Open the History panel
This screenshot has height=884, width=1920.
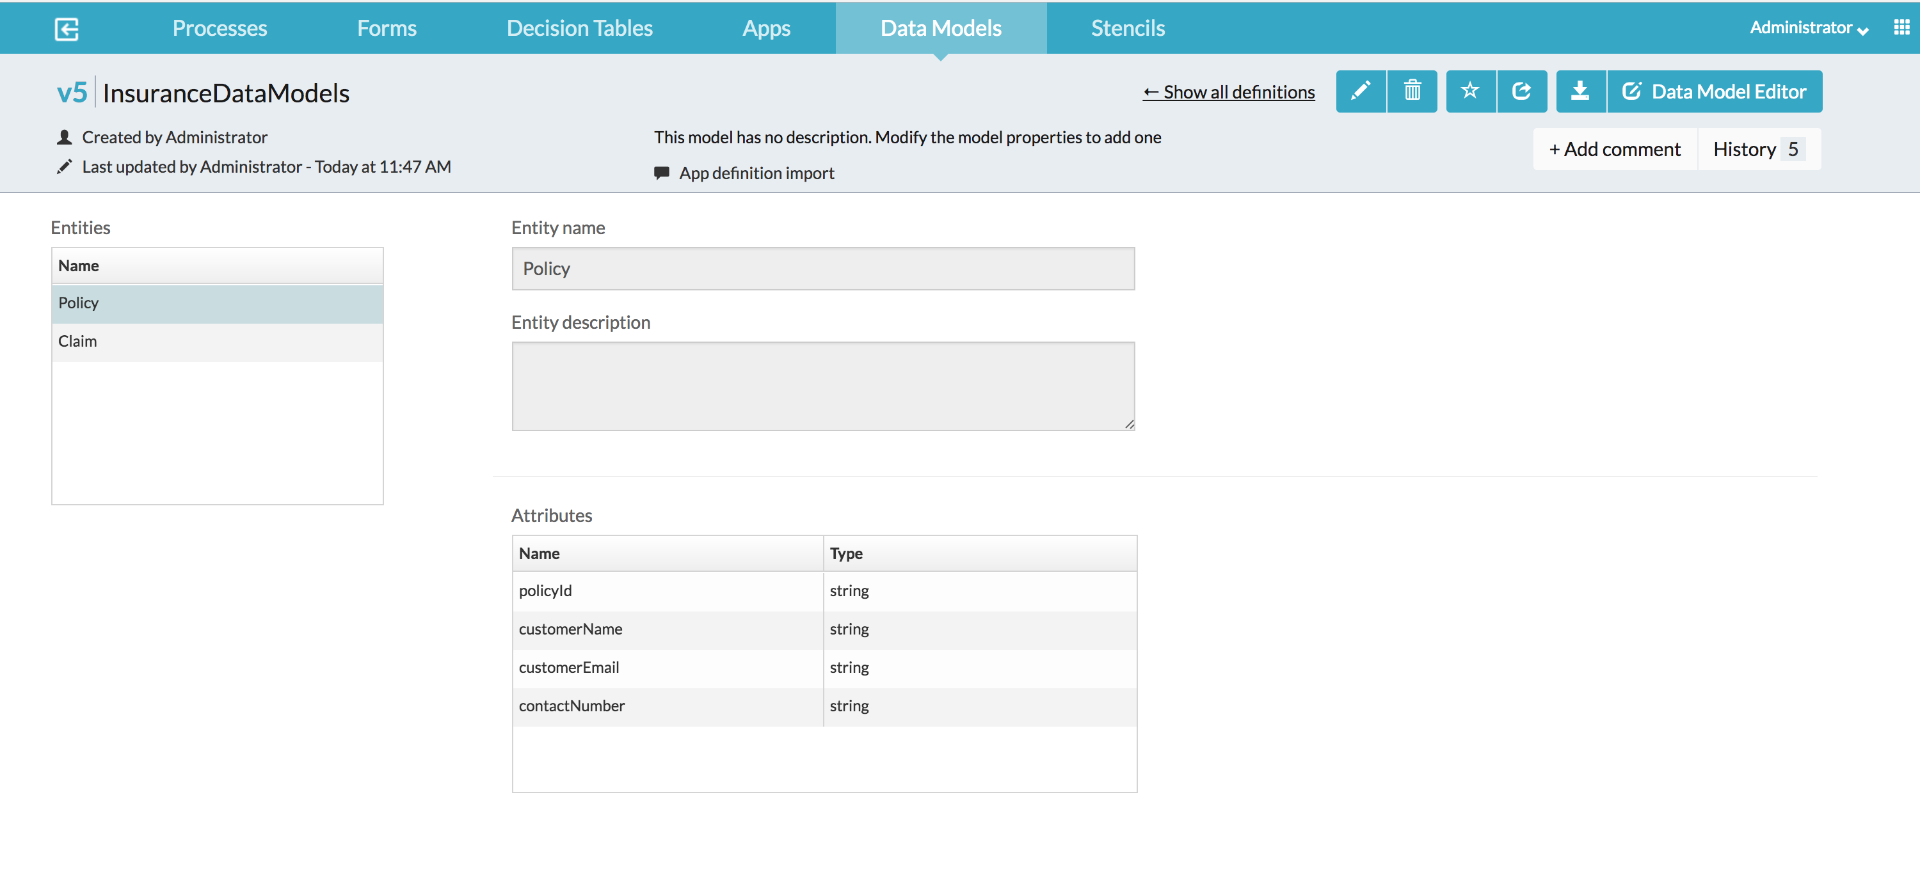tap(1758, 149)
